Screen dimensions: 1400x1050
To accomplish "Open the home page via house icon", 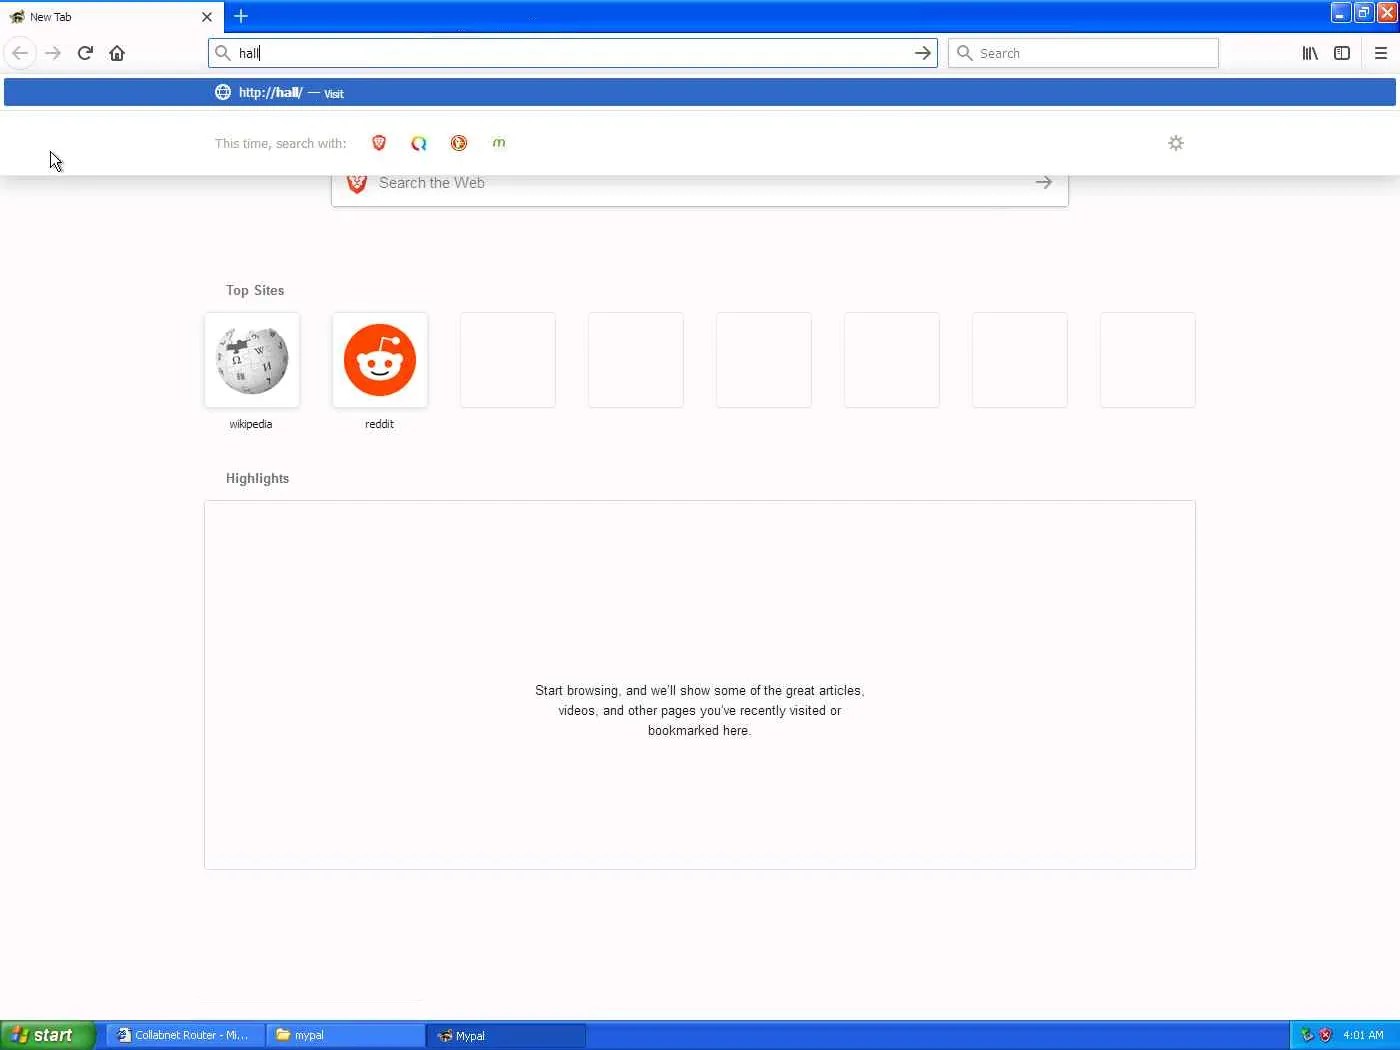I will click(x=117, y=53).
